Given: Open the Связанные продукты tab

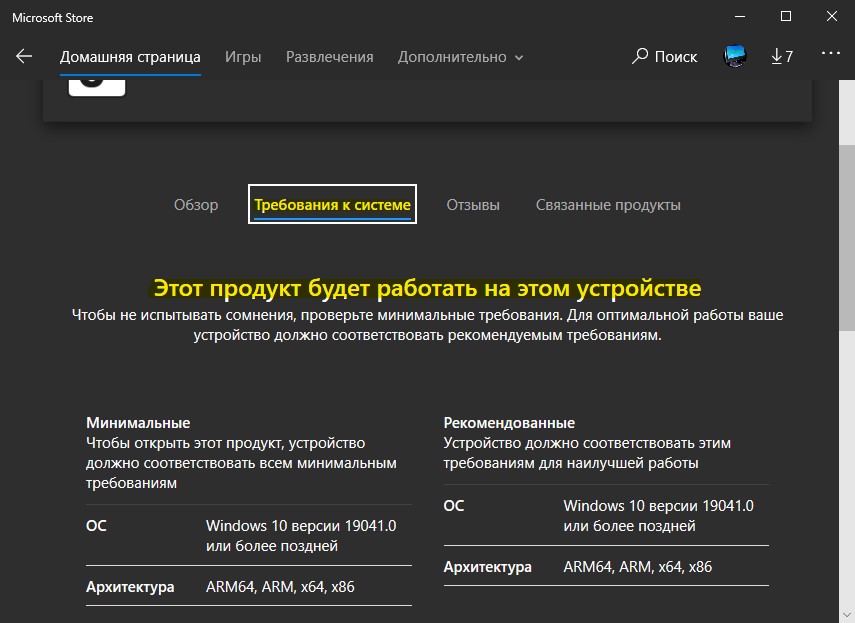Looking at the screenshot, I should coord(607,205).
